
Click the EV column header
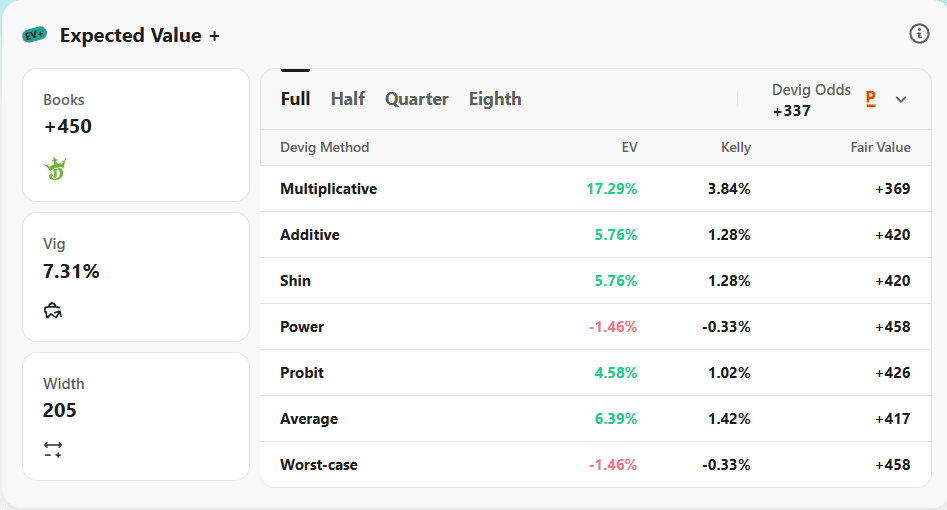pos(629,147)
